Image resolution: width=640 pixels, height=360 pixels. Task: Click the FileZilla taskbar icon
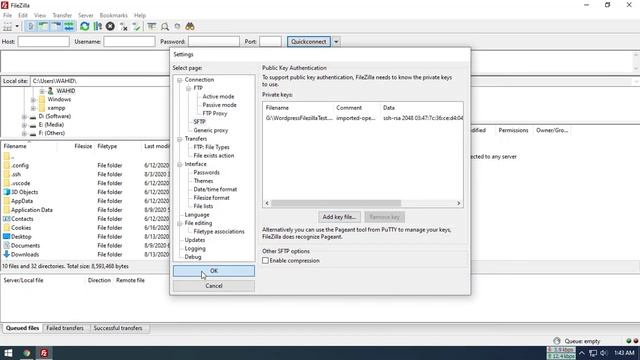coord(44,353)
